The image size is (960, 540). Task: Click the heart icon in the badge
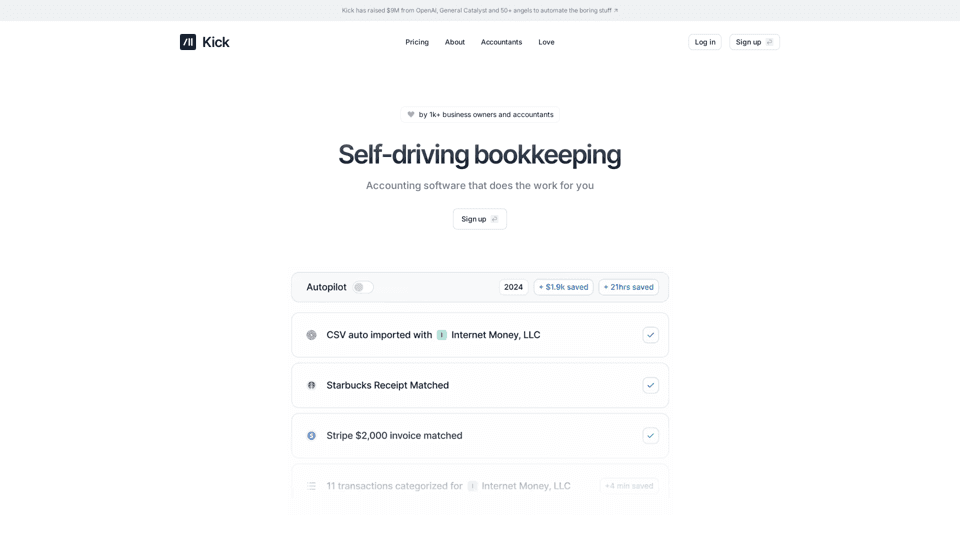point(411,114)
